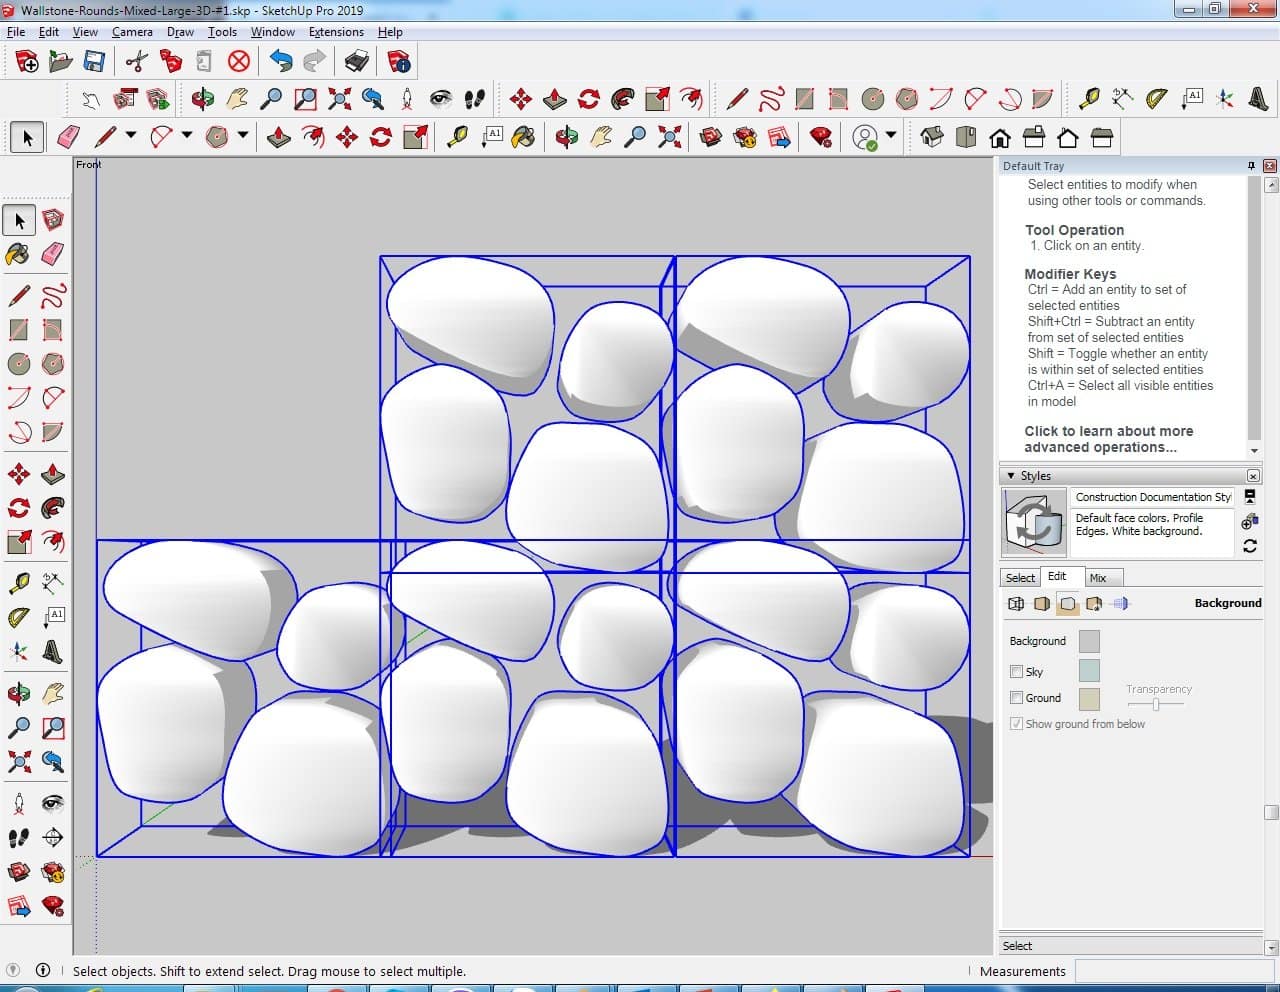Select the Front view house icon
The image size is (1280, 992).
pyautogui.click(x=1000, y=137)
